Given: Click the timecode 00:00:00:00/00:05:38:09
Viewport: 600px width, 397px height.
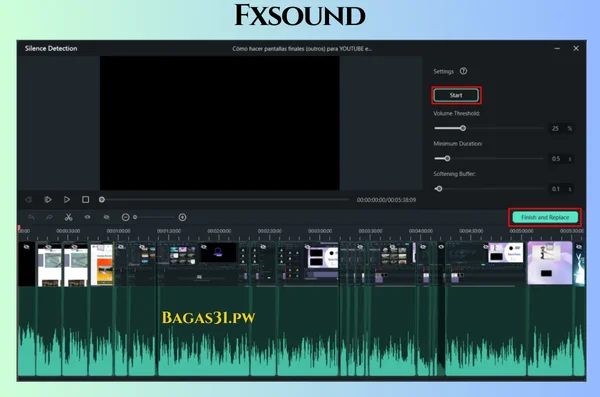Looking at the screenshot, I should click(x=386, y=200).
